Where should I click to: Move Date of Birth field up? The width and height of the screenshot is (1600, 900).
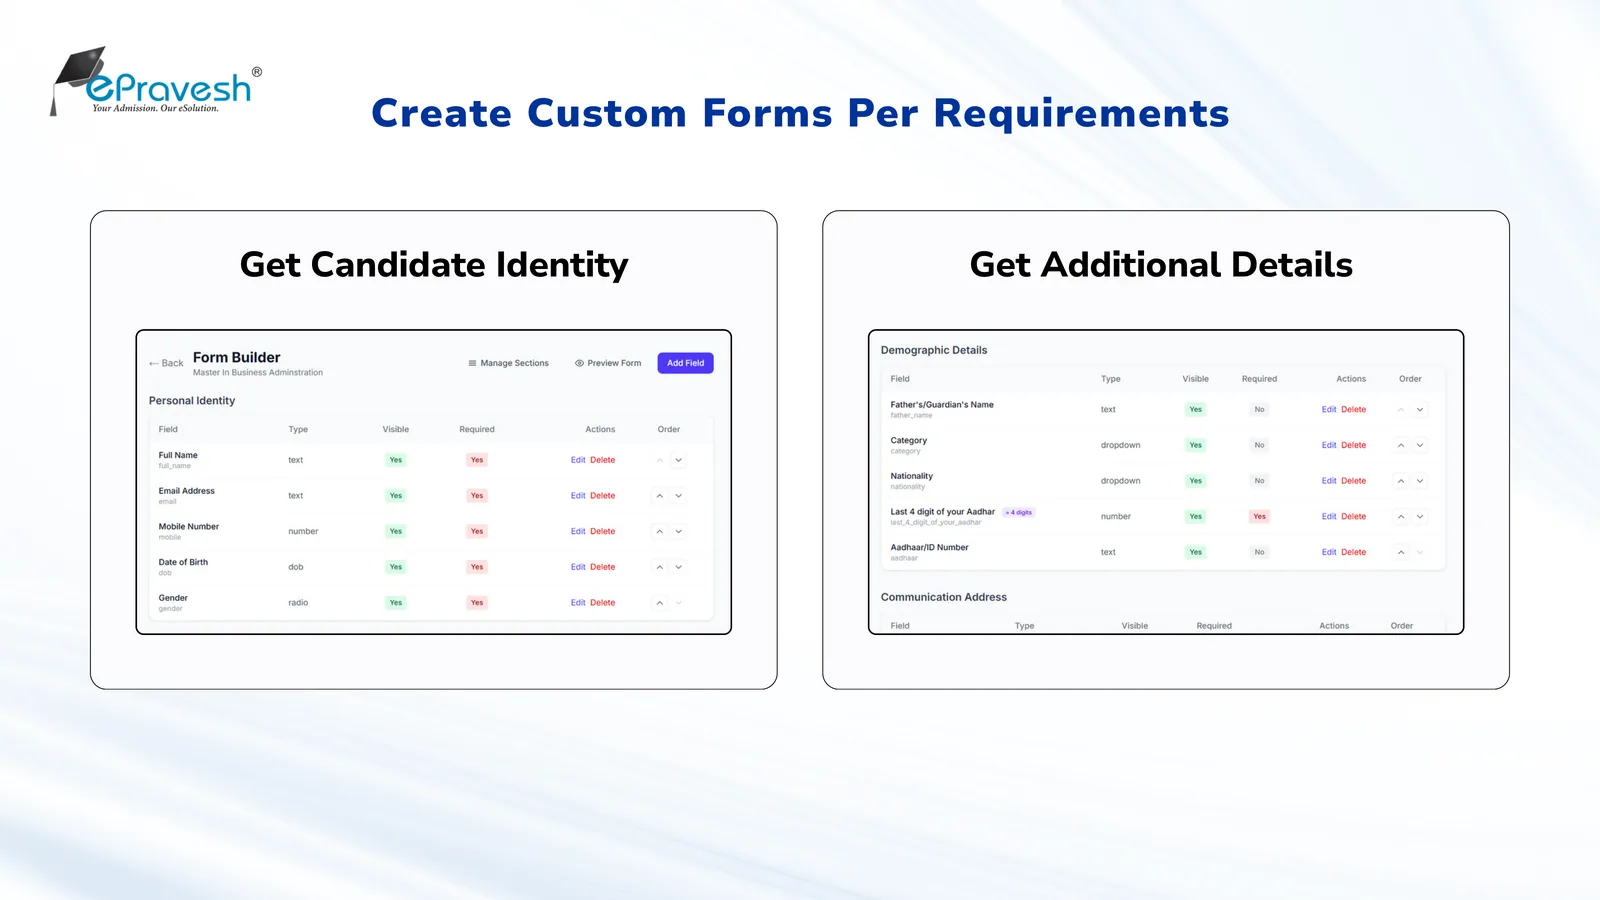[660, 567]
